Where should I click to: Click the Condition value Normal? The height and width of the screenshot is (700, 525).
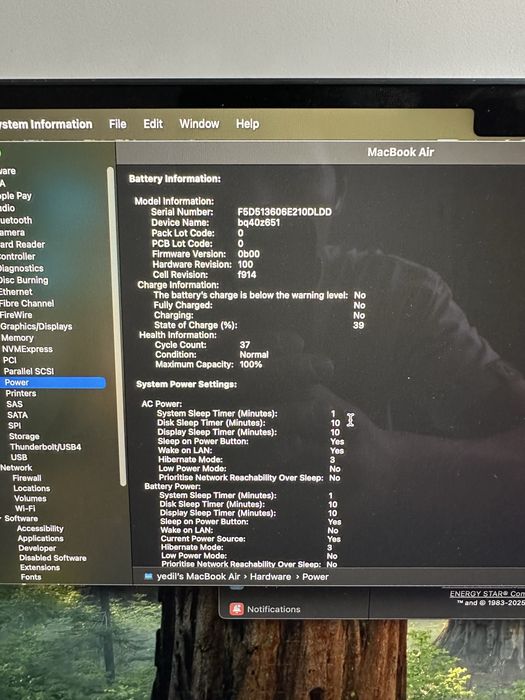pos(254,354)
